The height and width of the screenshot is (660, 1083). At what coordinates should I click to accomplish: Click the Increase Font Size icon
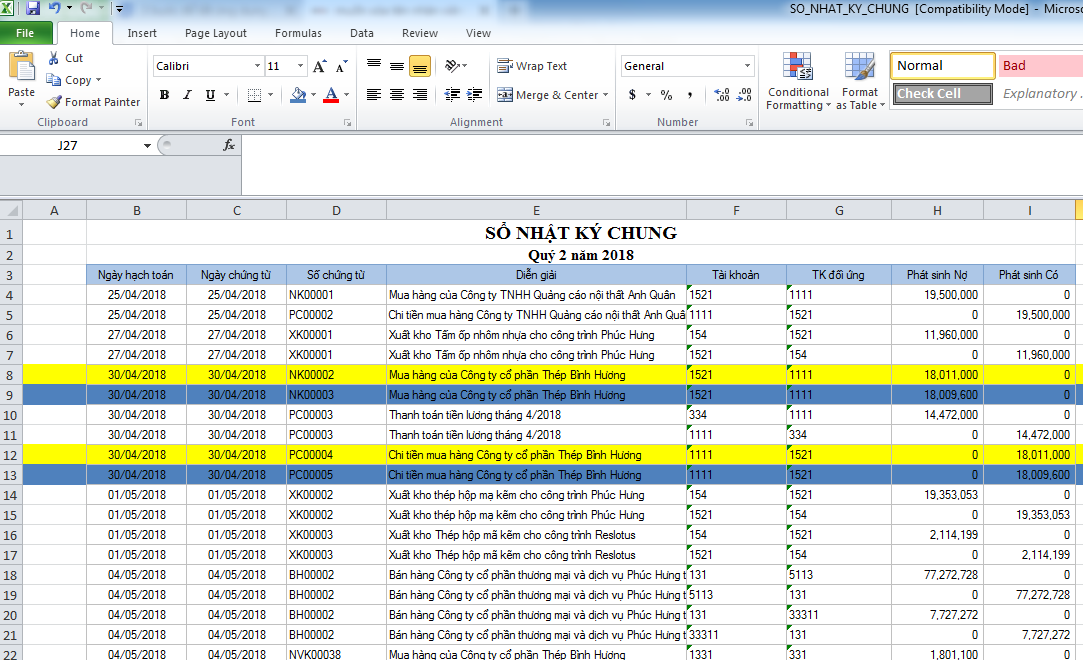tap(319, 67)
